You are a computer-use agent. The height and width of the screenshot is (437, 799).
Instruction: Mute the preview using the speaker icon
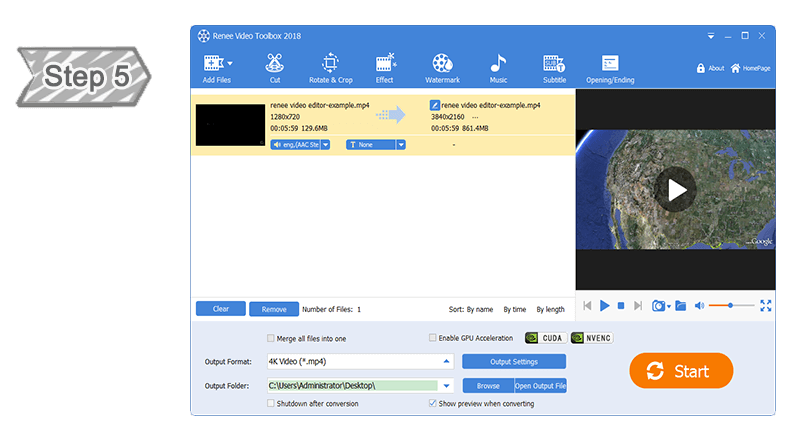point(699,305)
